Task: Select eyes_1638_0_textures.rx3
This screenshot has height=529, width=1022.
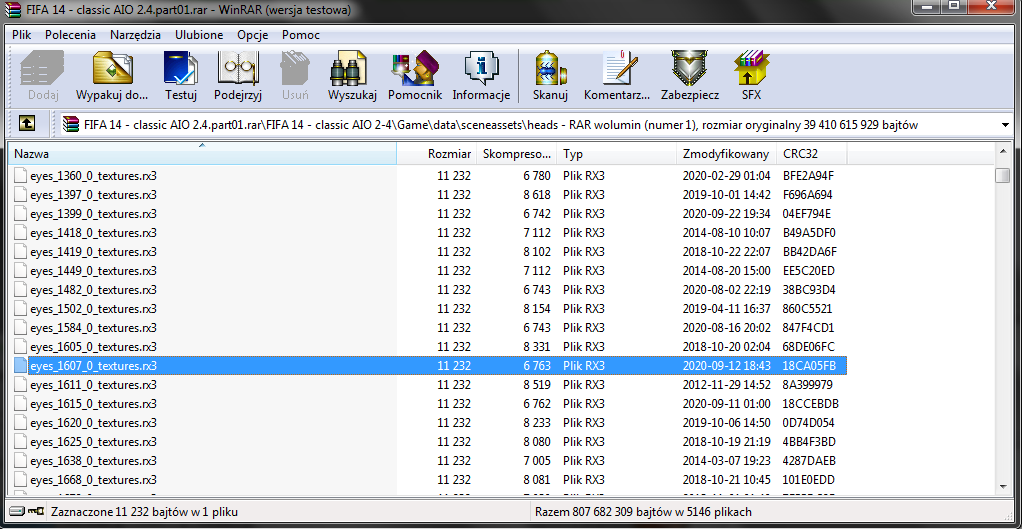Action: point(93,461)
